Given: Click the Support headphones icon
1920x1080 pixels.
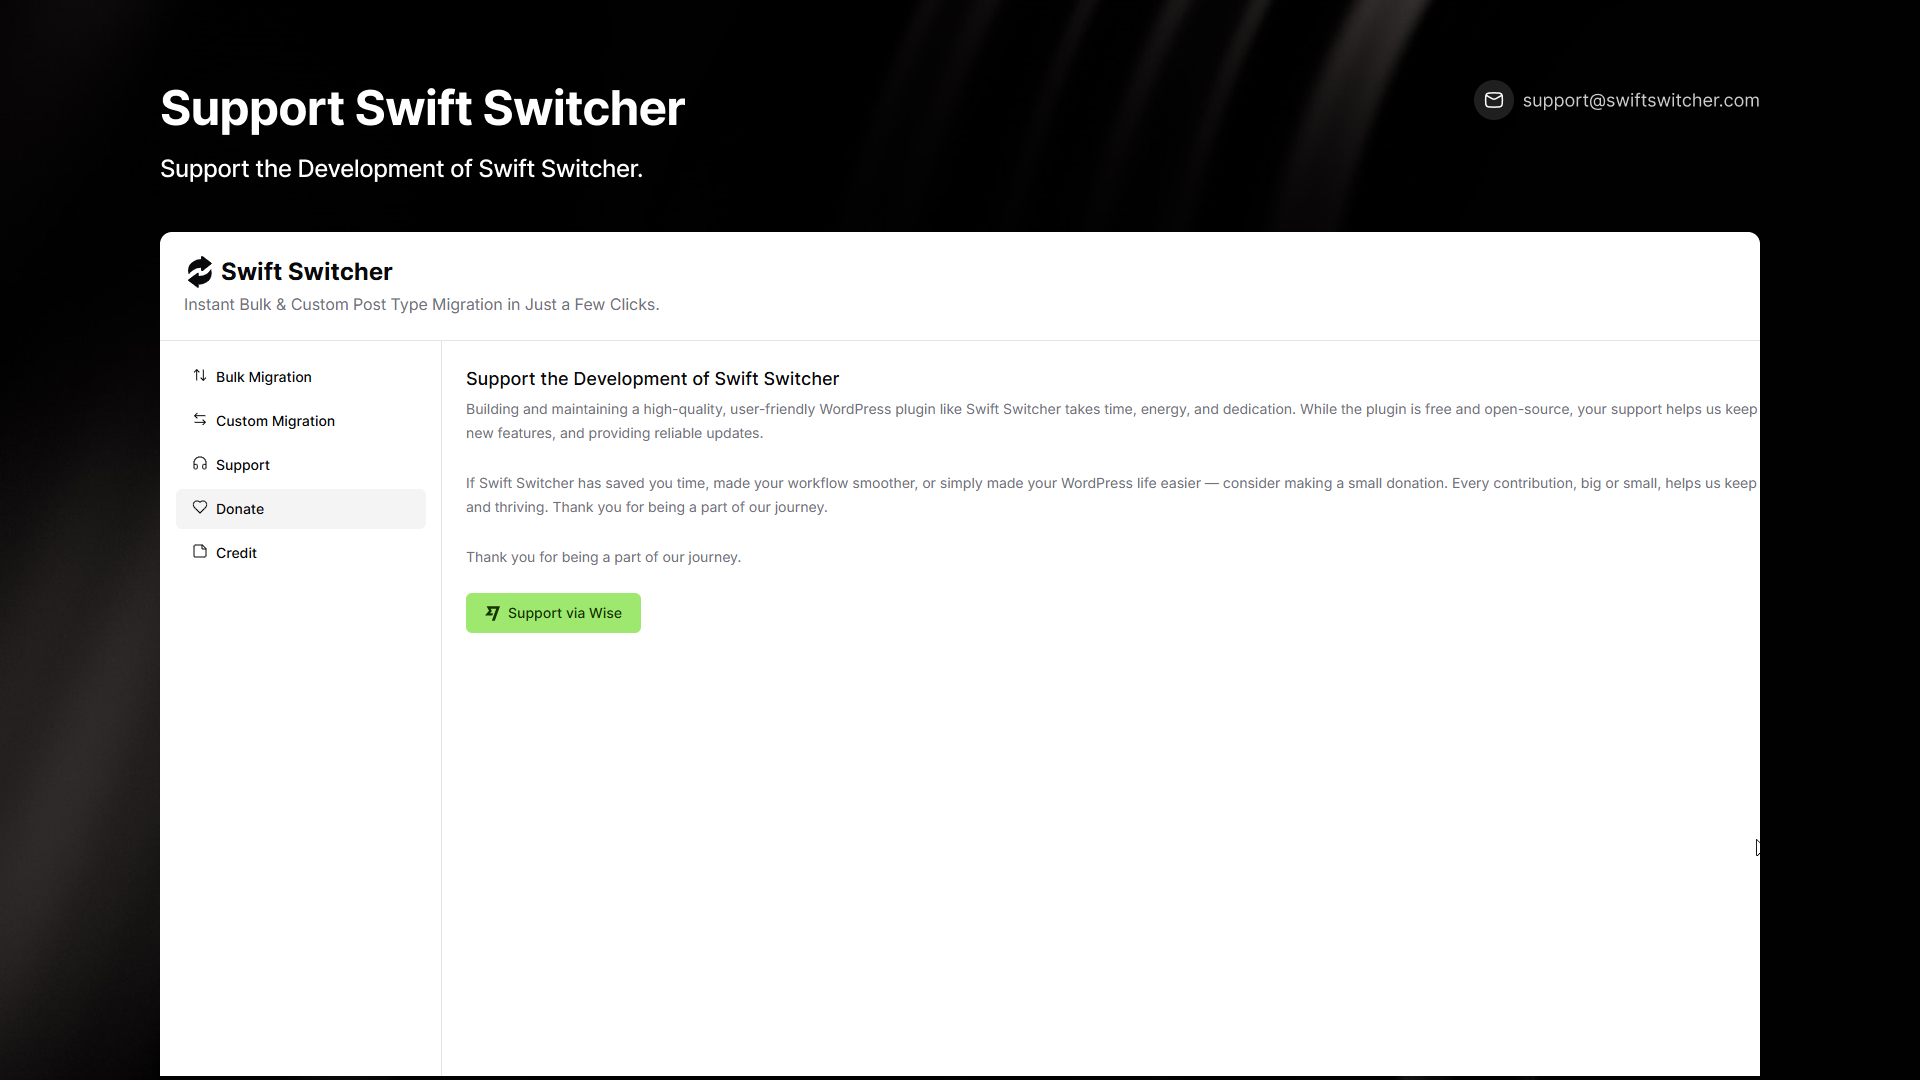Looking at the screenshot, I should (200, 464).
